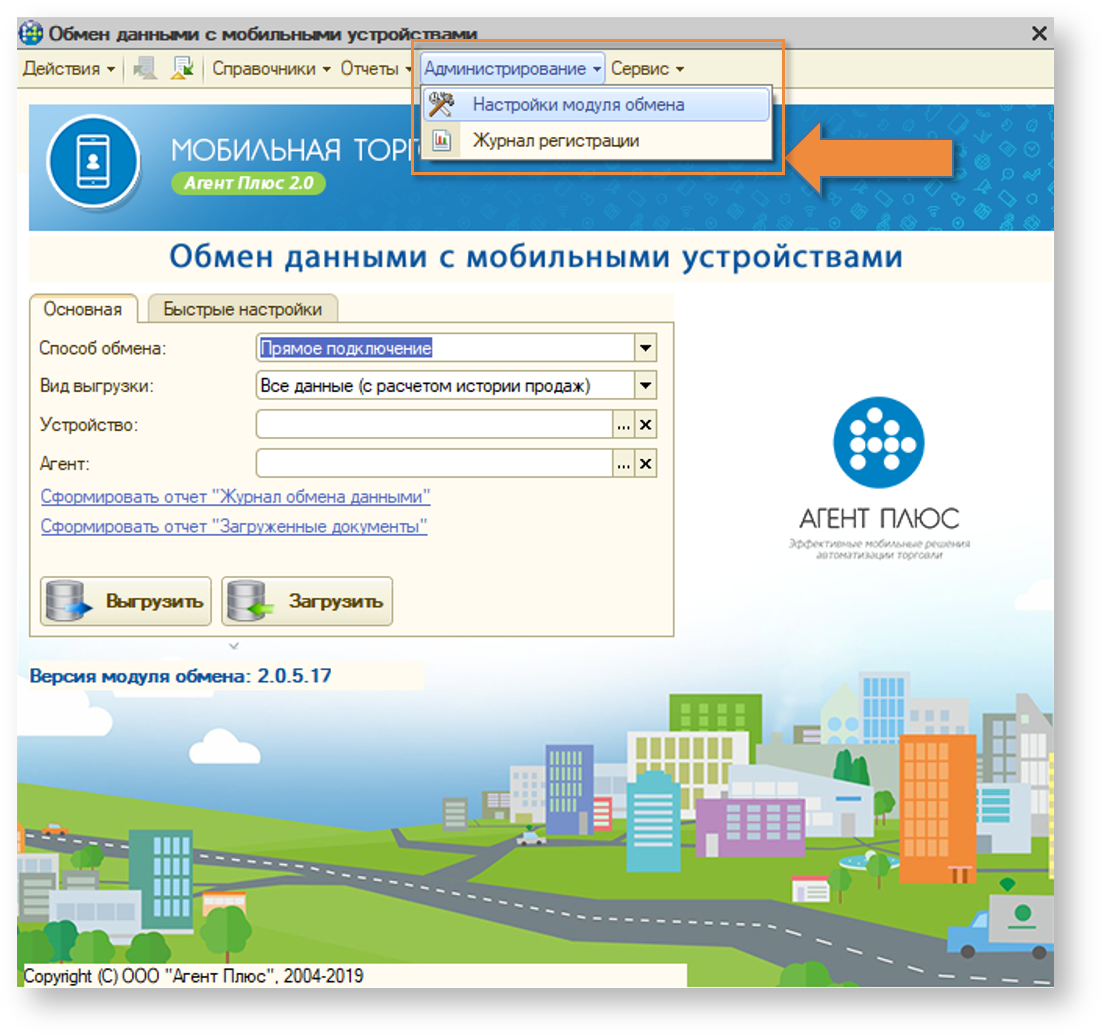This screenshot has height=1036, width=1102.
Task: Choose Настройки модуля обмена menu entry
Action: pos(596,105)
